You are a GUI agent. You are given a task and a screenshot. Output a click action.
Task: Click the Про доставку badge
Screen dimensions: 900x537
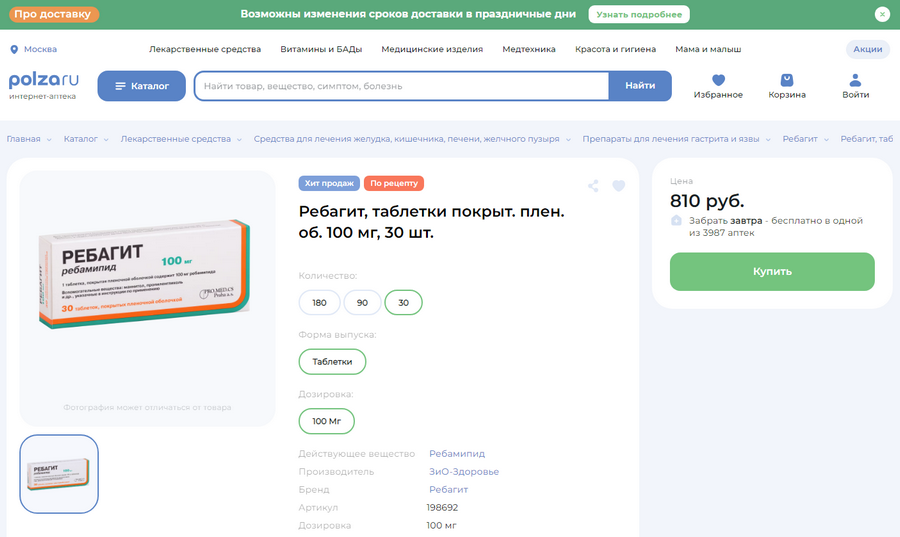[x=53, y=14]
